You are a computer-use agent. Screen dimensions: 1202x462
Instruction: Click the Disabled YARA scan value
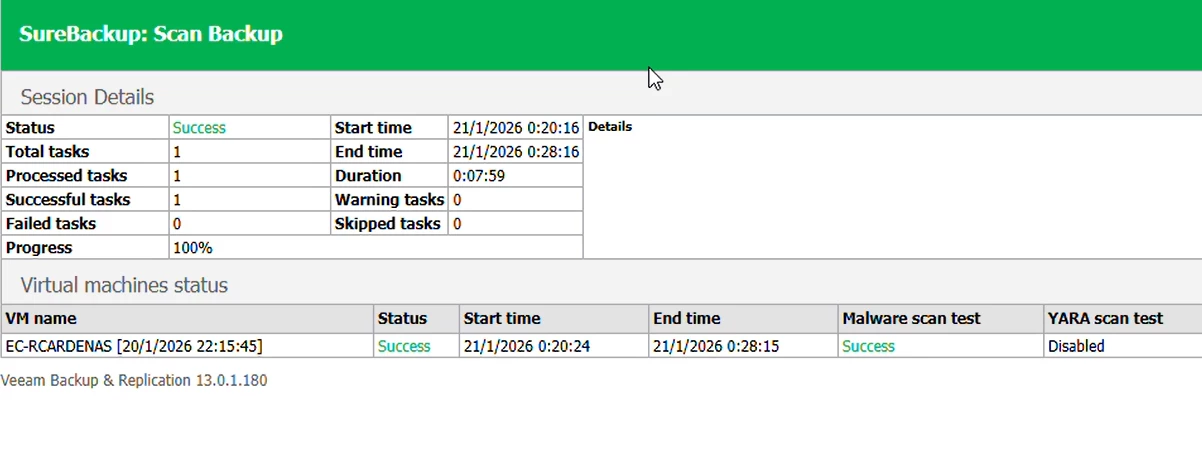(1076, 346)
